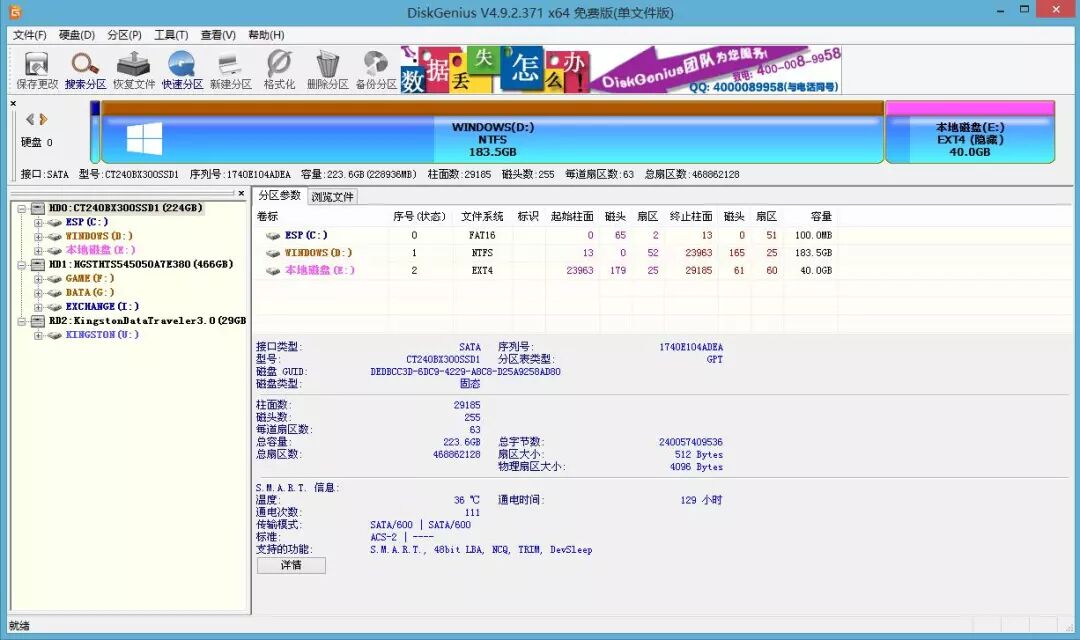The image size is (1080, 640).
Task: Open the 分区(P) menu
Action: pyautogui.click(x=125, y=35)
